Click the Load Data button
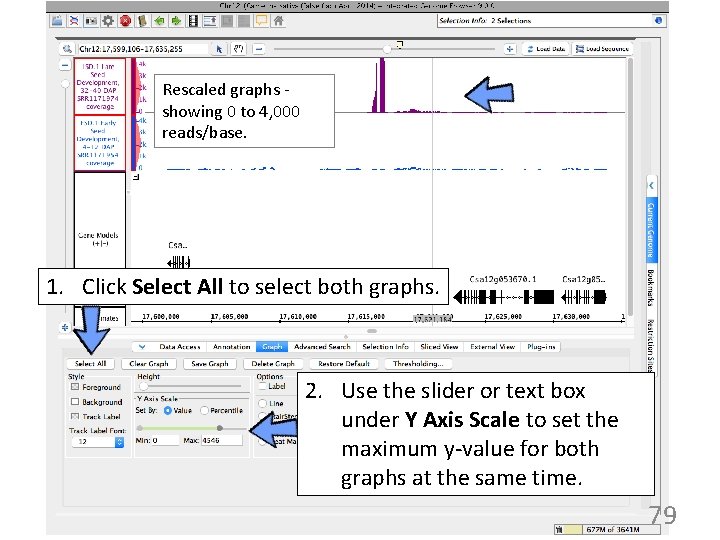 (x=546, y=49)
